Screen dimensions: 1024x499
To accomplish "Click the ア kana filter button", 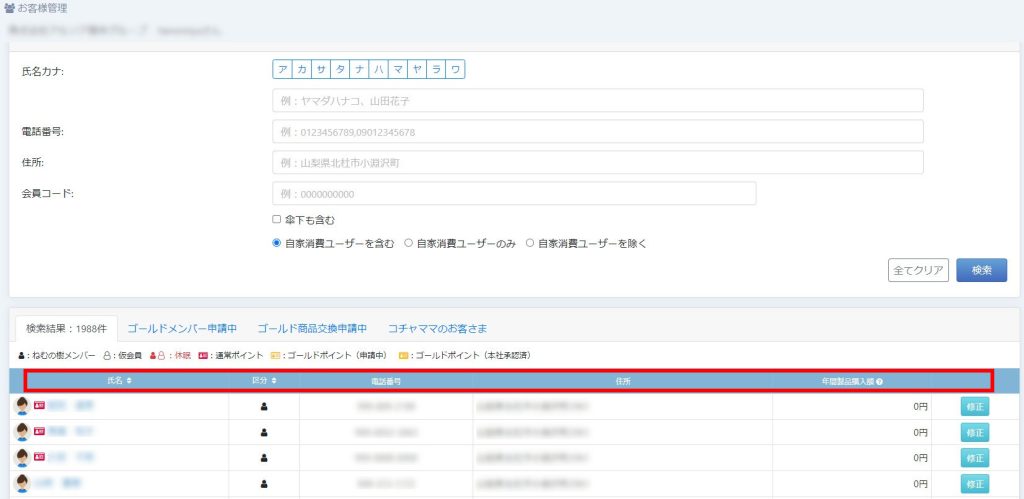I will click(283, 69).
